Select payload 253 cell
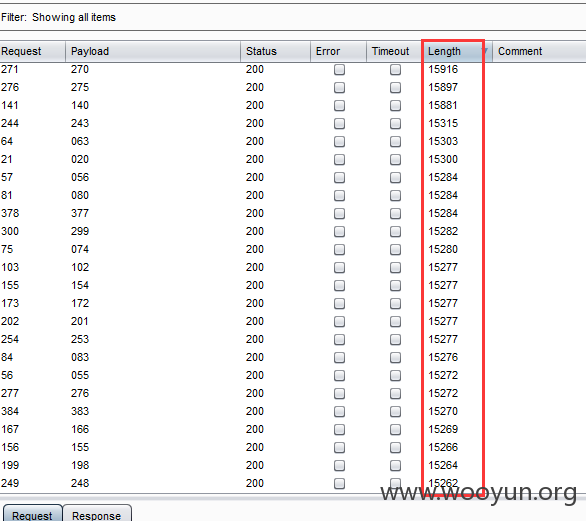 click(x=80, y=339)
